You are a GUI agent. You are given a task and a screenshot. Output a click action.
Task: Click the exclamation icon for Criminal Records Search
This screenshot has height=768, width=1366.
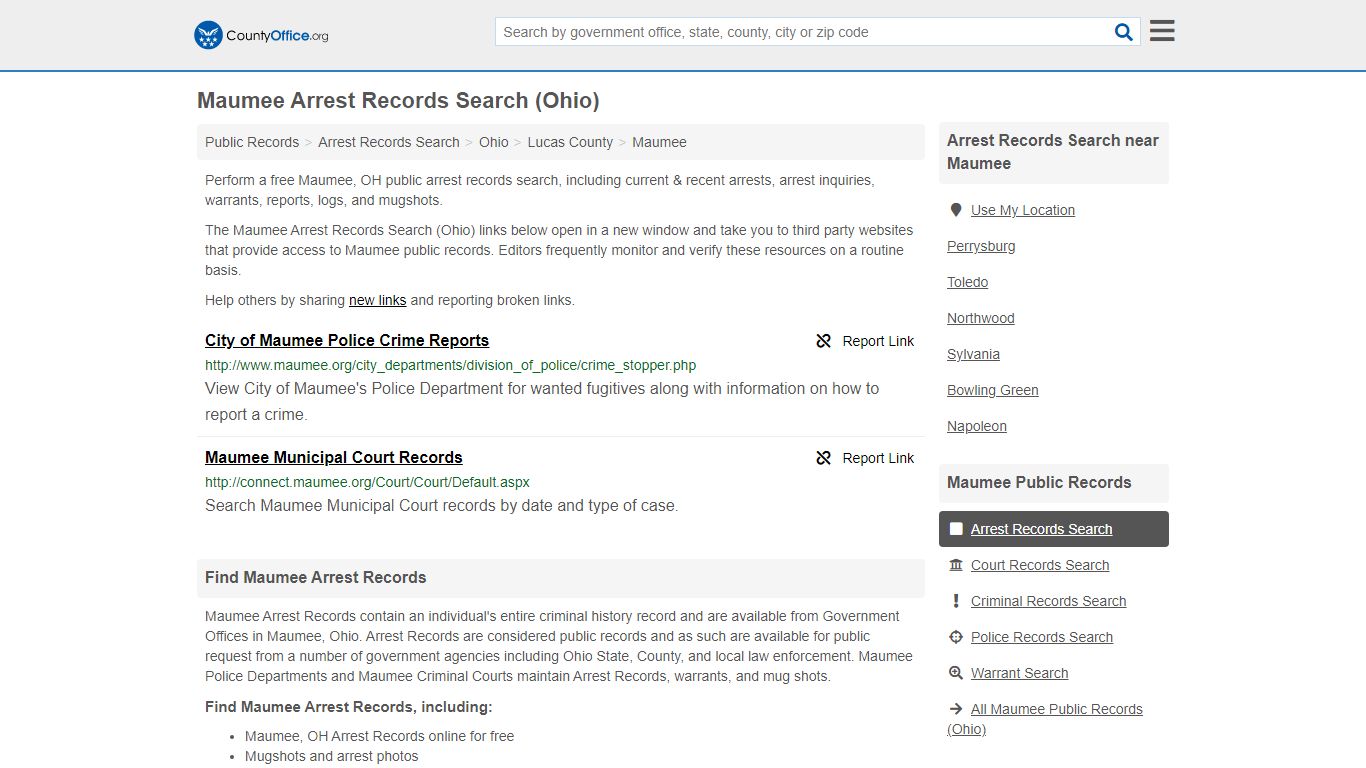[x=956, y=601]
